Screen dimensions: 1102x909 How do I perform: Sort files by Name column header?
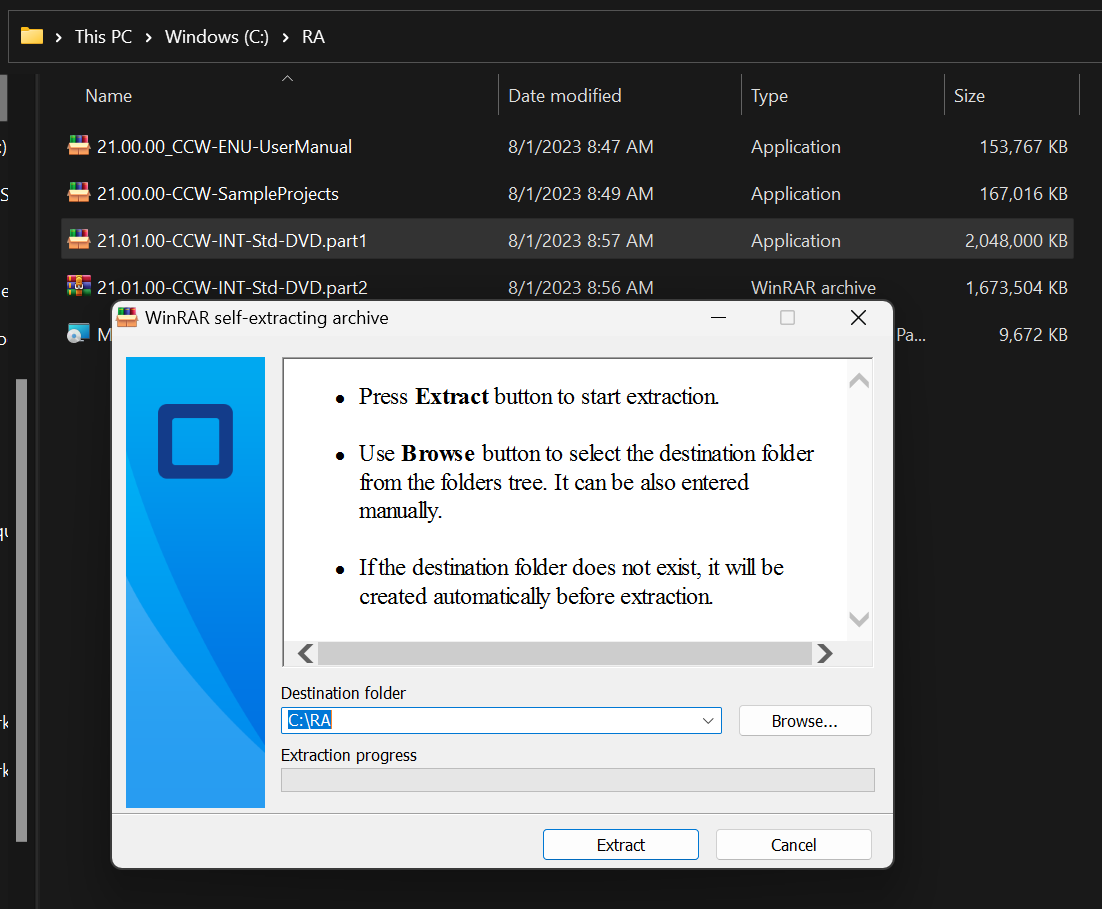[x=108, y=96]
